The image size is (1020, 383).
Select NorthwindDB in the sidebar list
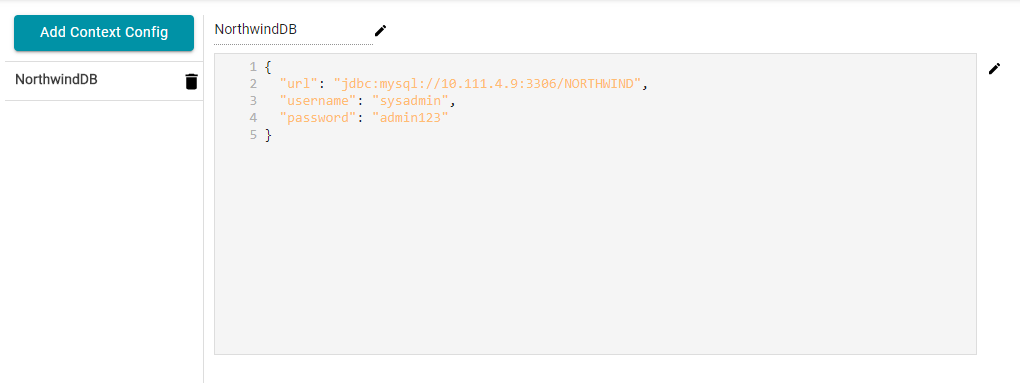(x=104, y=81)
